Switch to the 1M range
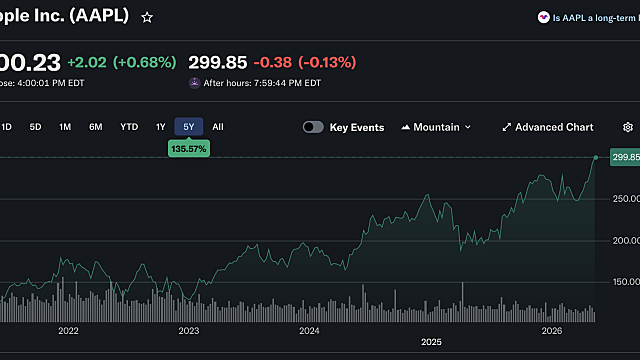The height and width of the screenshot is (360, 640). tap(65, 127)
